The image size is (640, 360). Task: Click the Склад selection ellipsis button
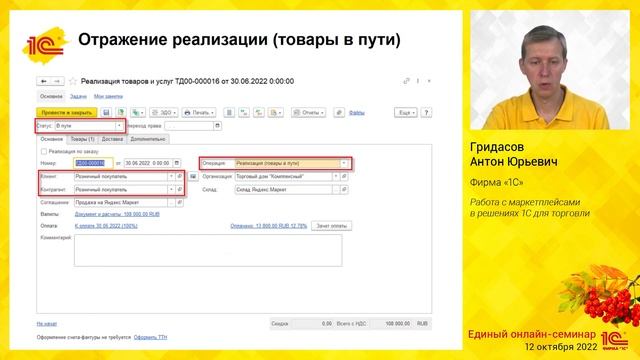click(336, 189)
